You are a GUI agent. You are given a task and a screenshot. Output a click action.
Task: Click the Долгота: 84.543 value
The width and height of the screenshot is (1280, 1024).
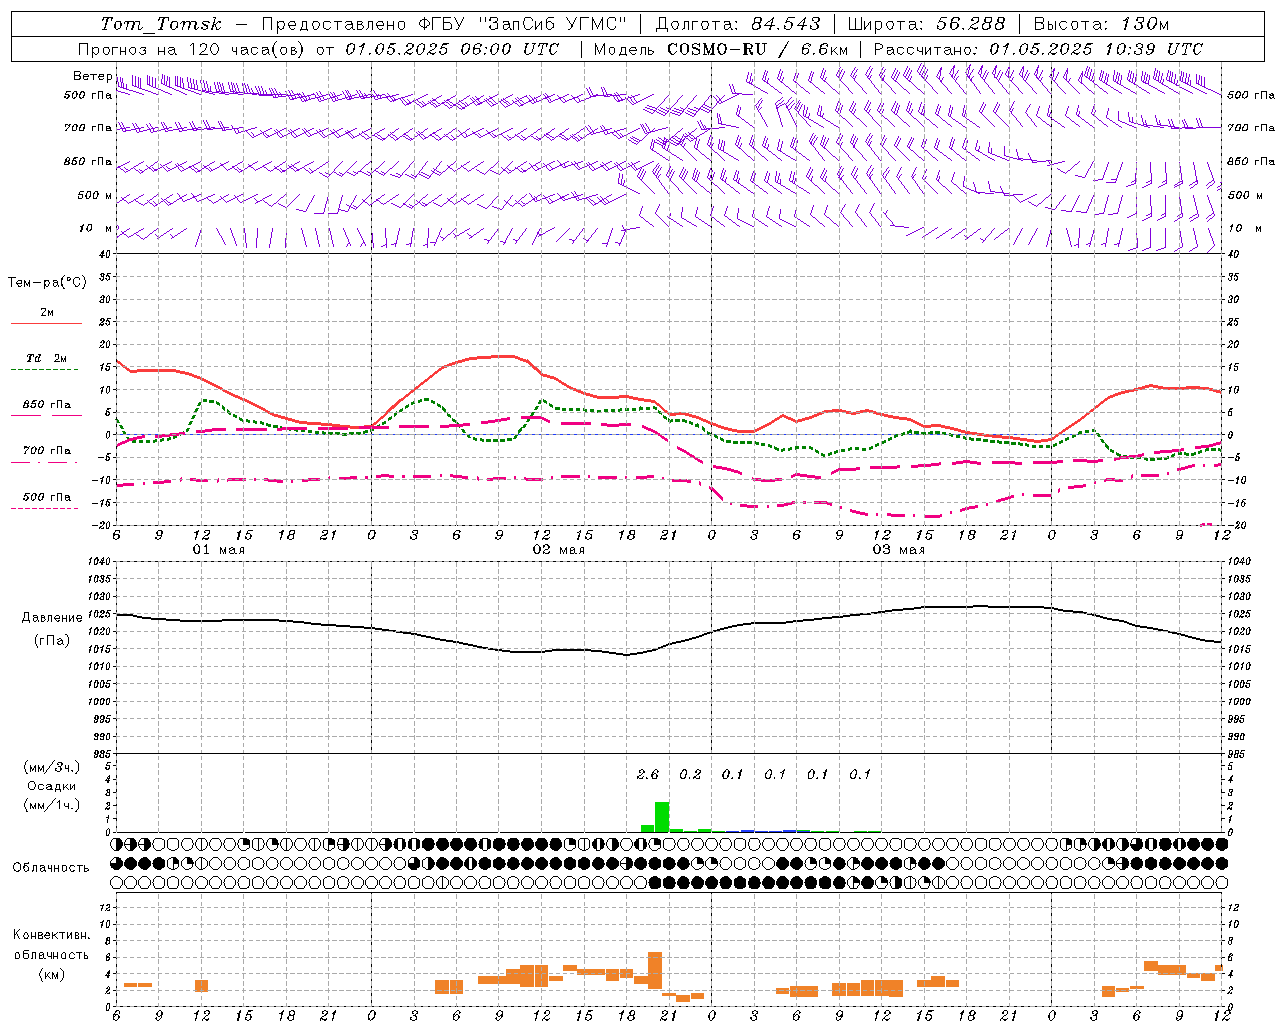point(738,24)
